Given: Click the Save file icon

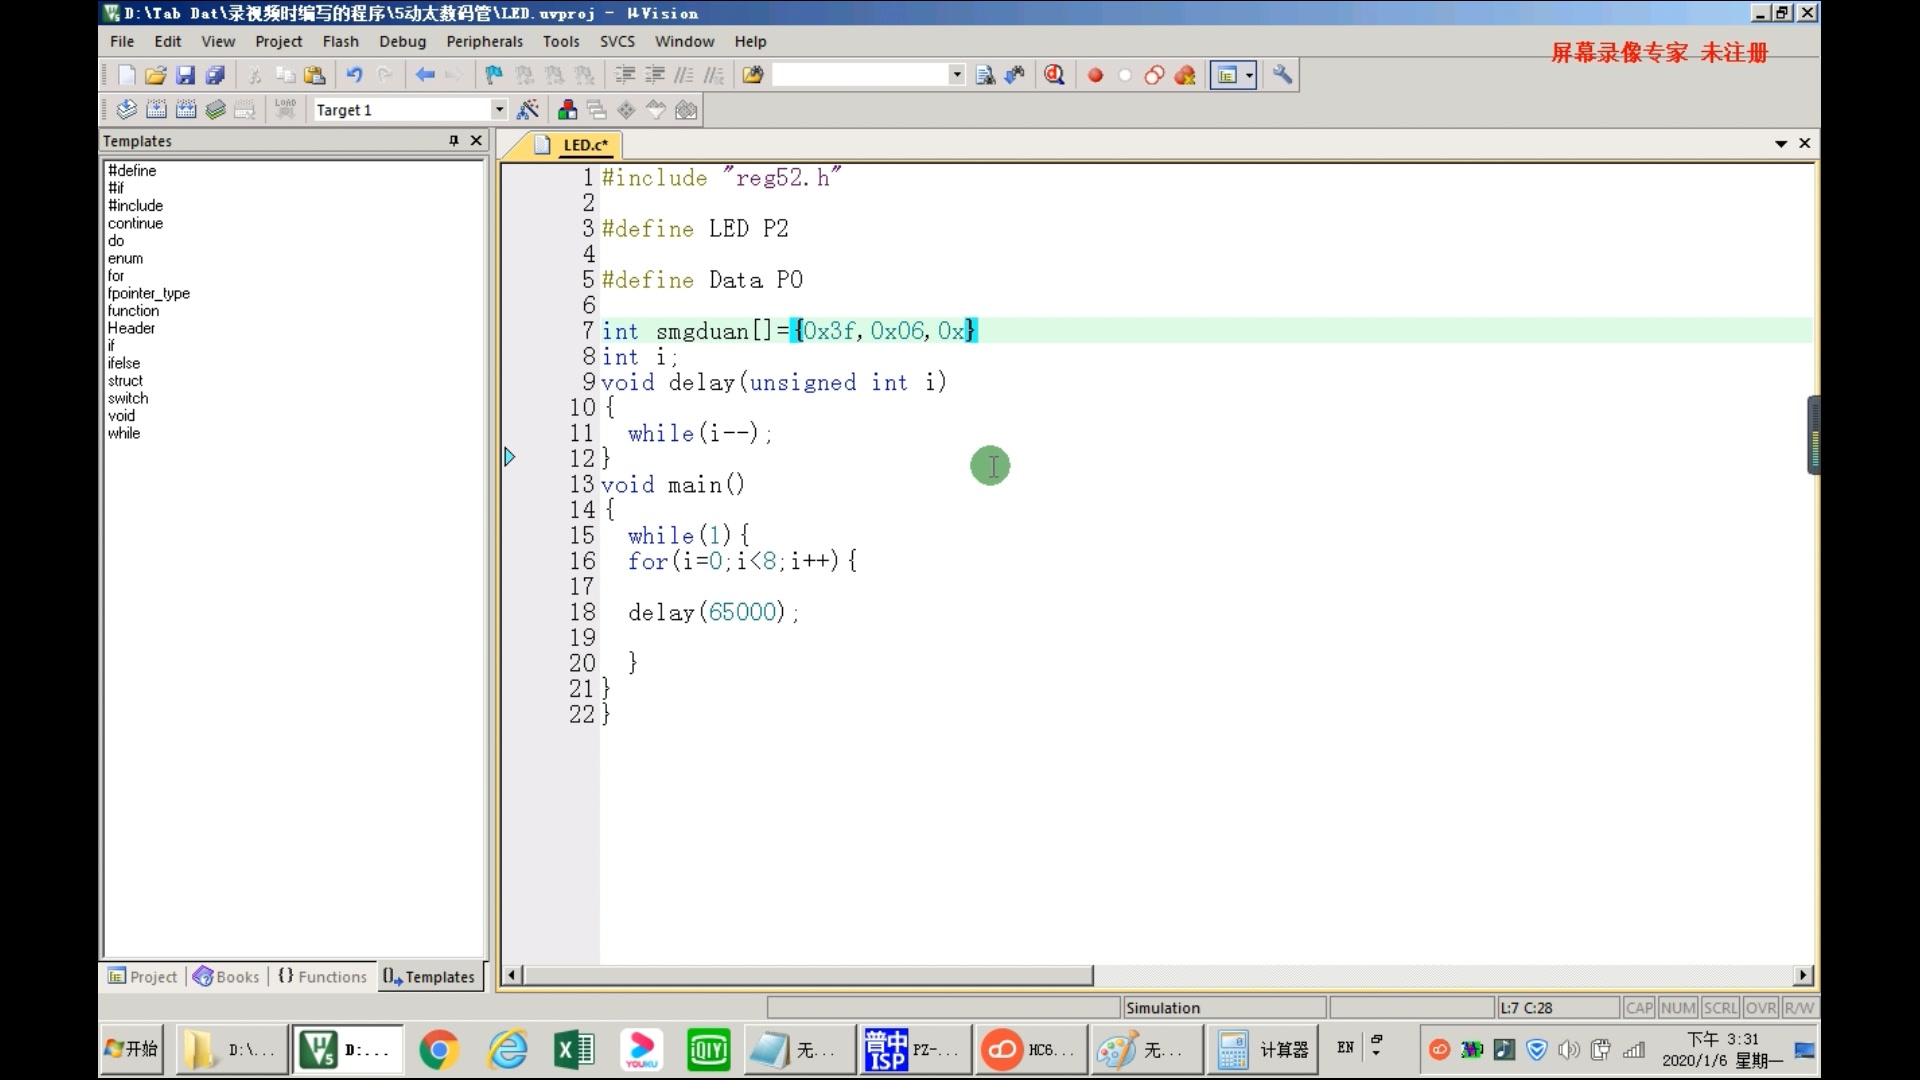Looking at the screenshot, I should click(185, 75).
